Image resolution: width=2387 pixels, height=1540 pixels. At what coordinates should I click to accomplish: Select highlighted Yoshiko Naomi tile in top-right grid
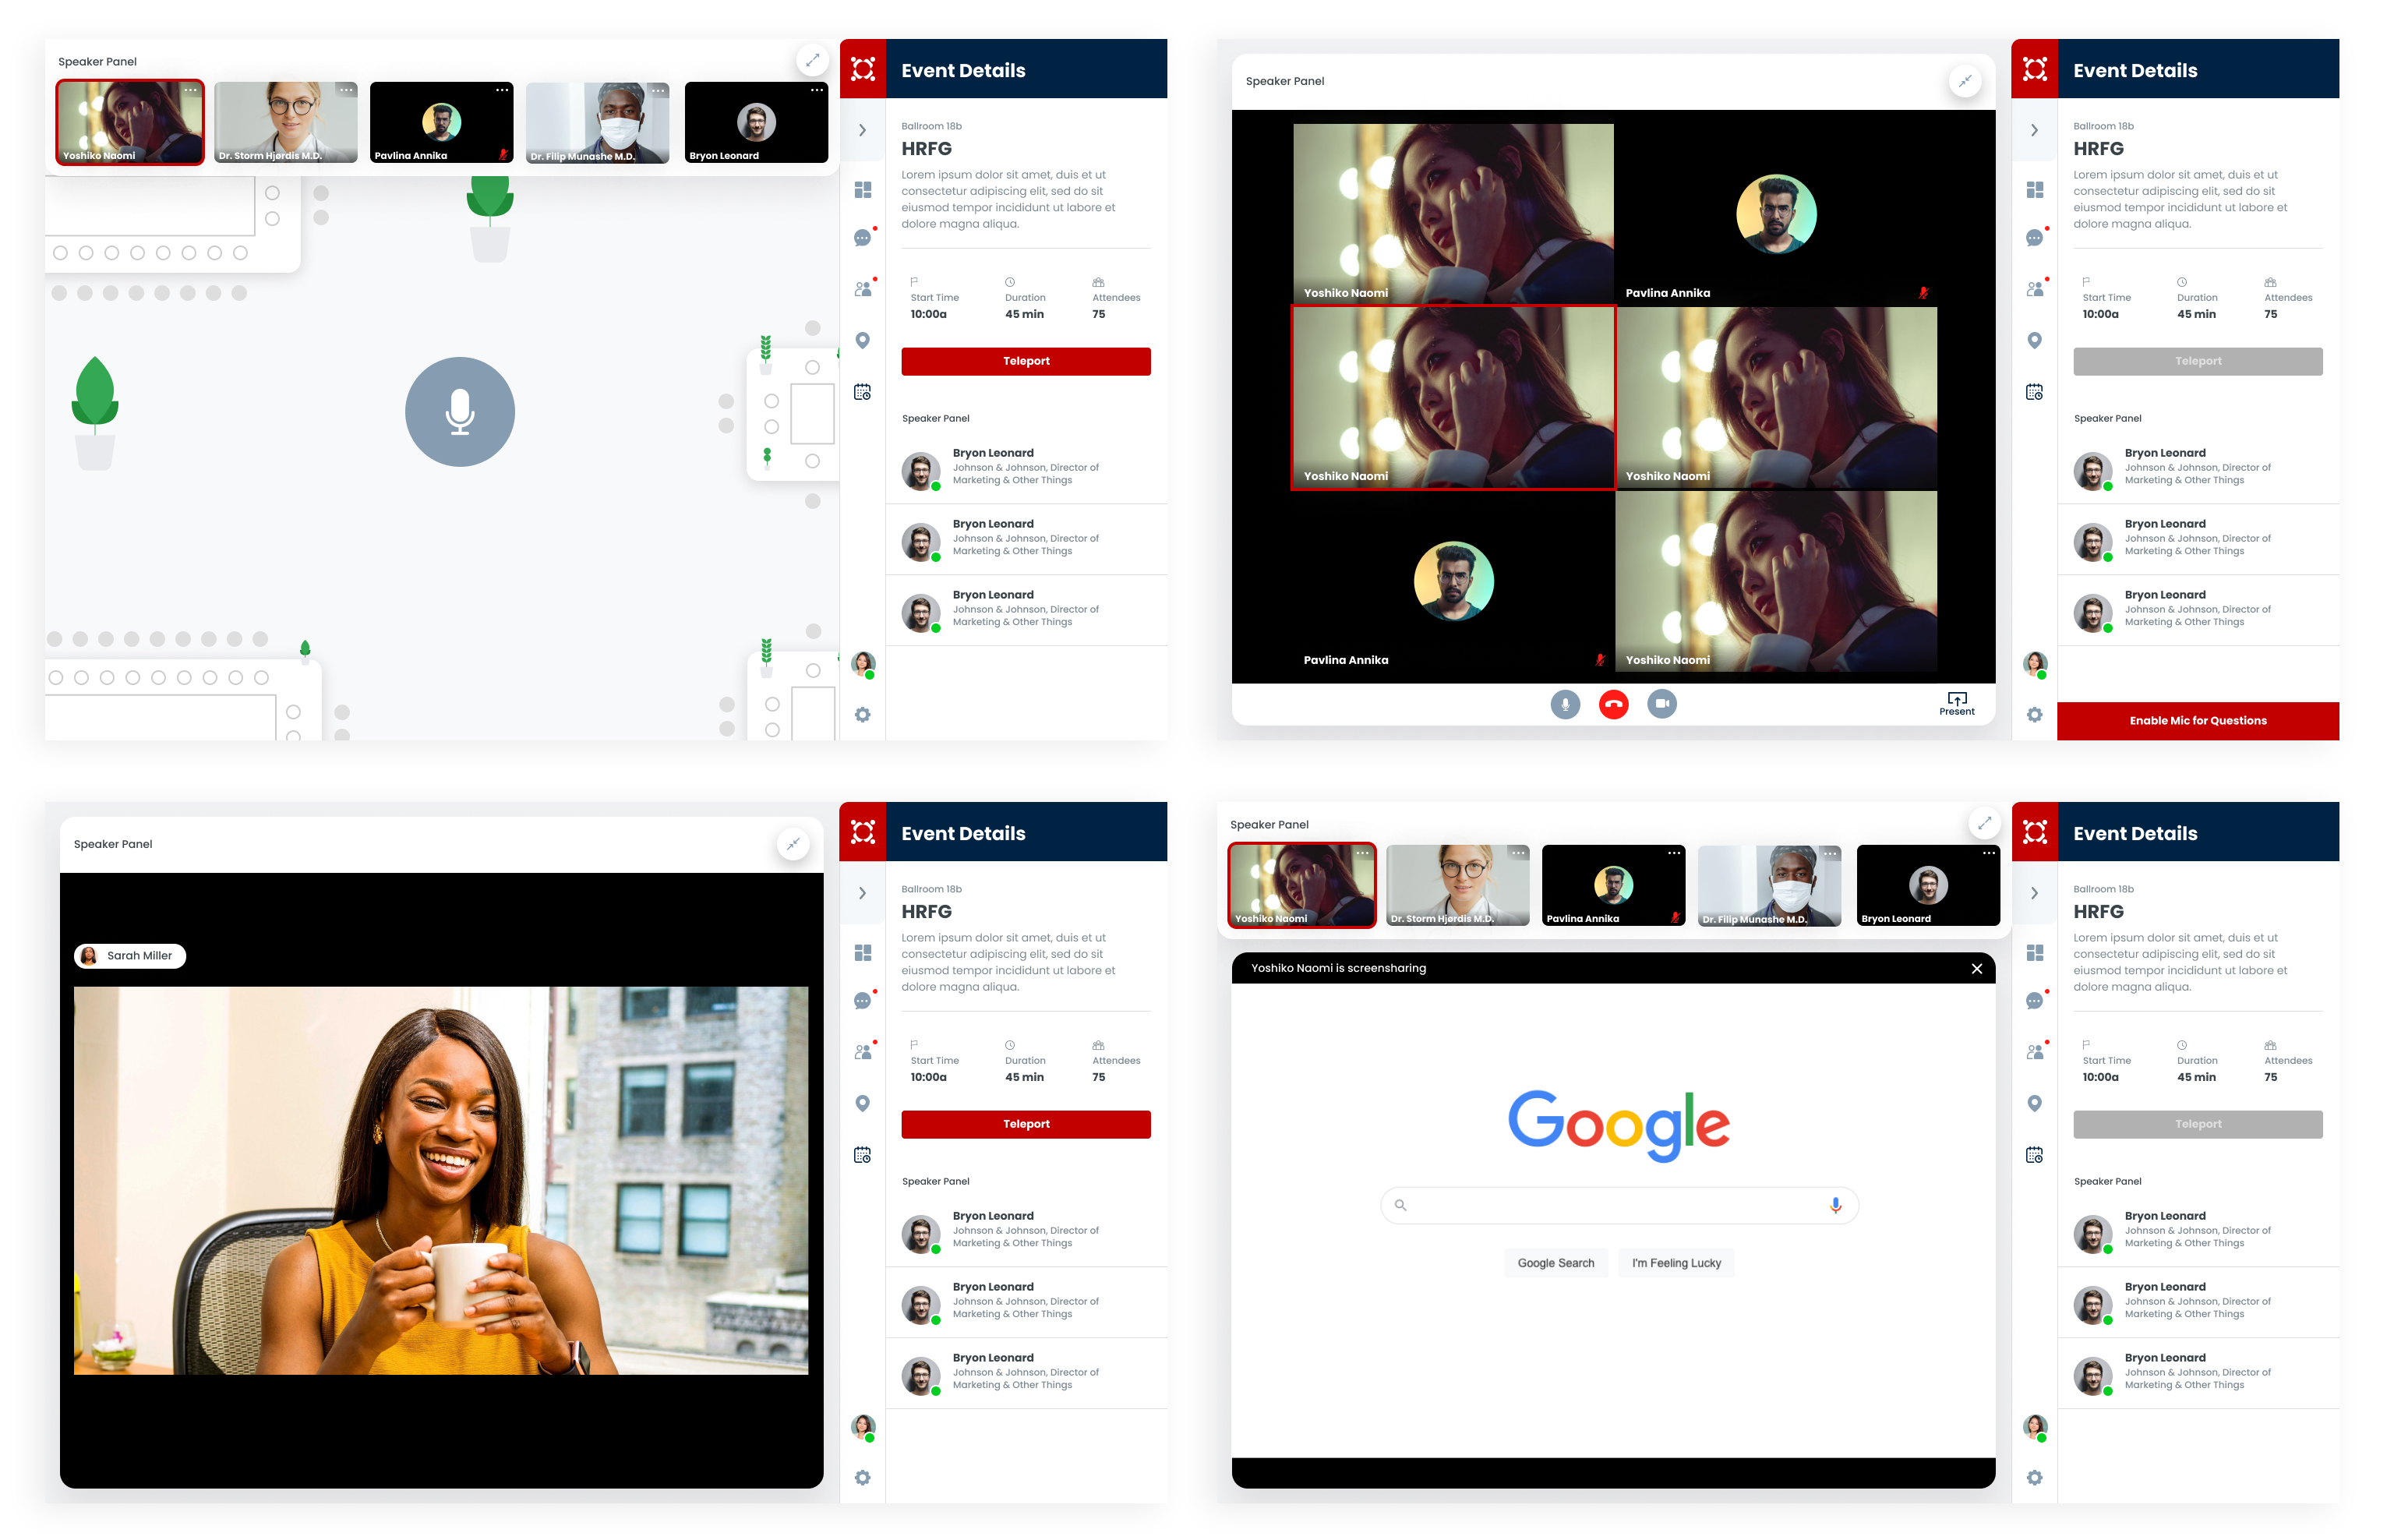1453,397
